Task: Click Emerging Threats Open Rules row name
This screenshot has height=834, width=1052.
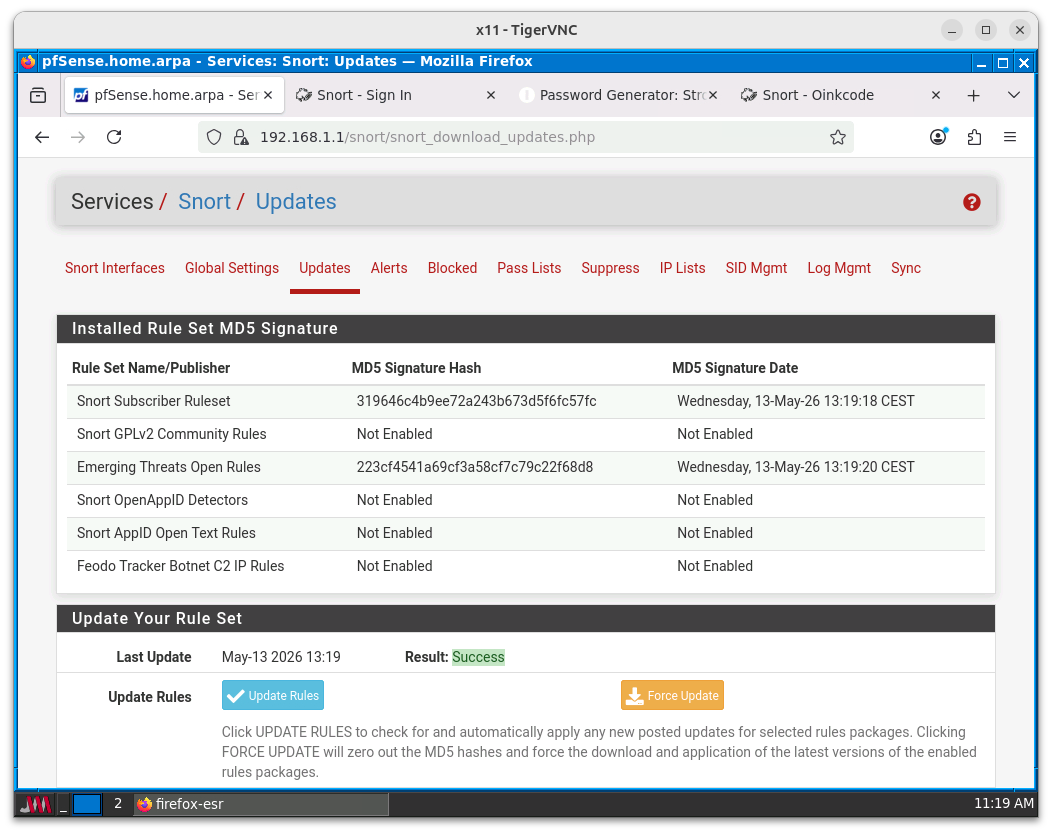Action: 168,467
